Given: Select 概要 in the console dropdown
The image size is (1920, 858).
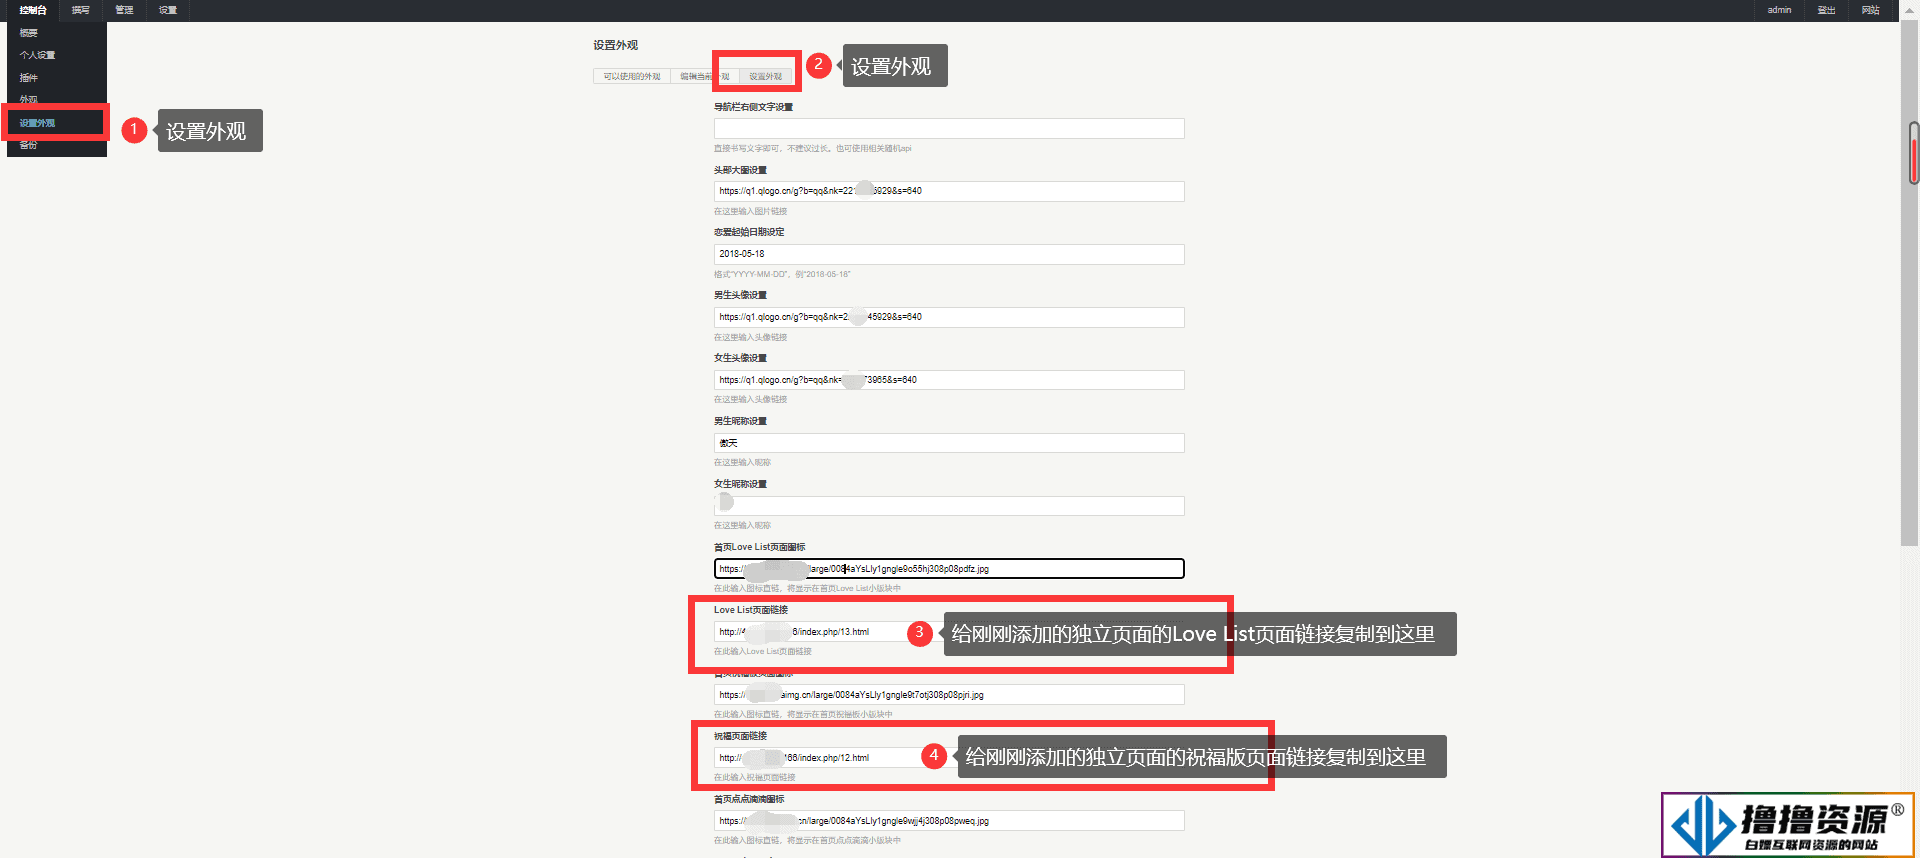Looking at the screenshot, I should 56,33.
